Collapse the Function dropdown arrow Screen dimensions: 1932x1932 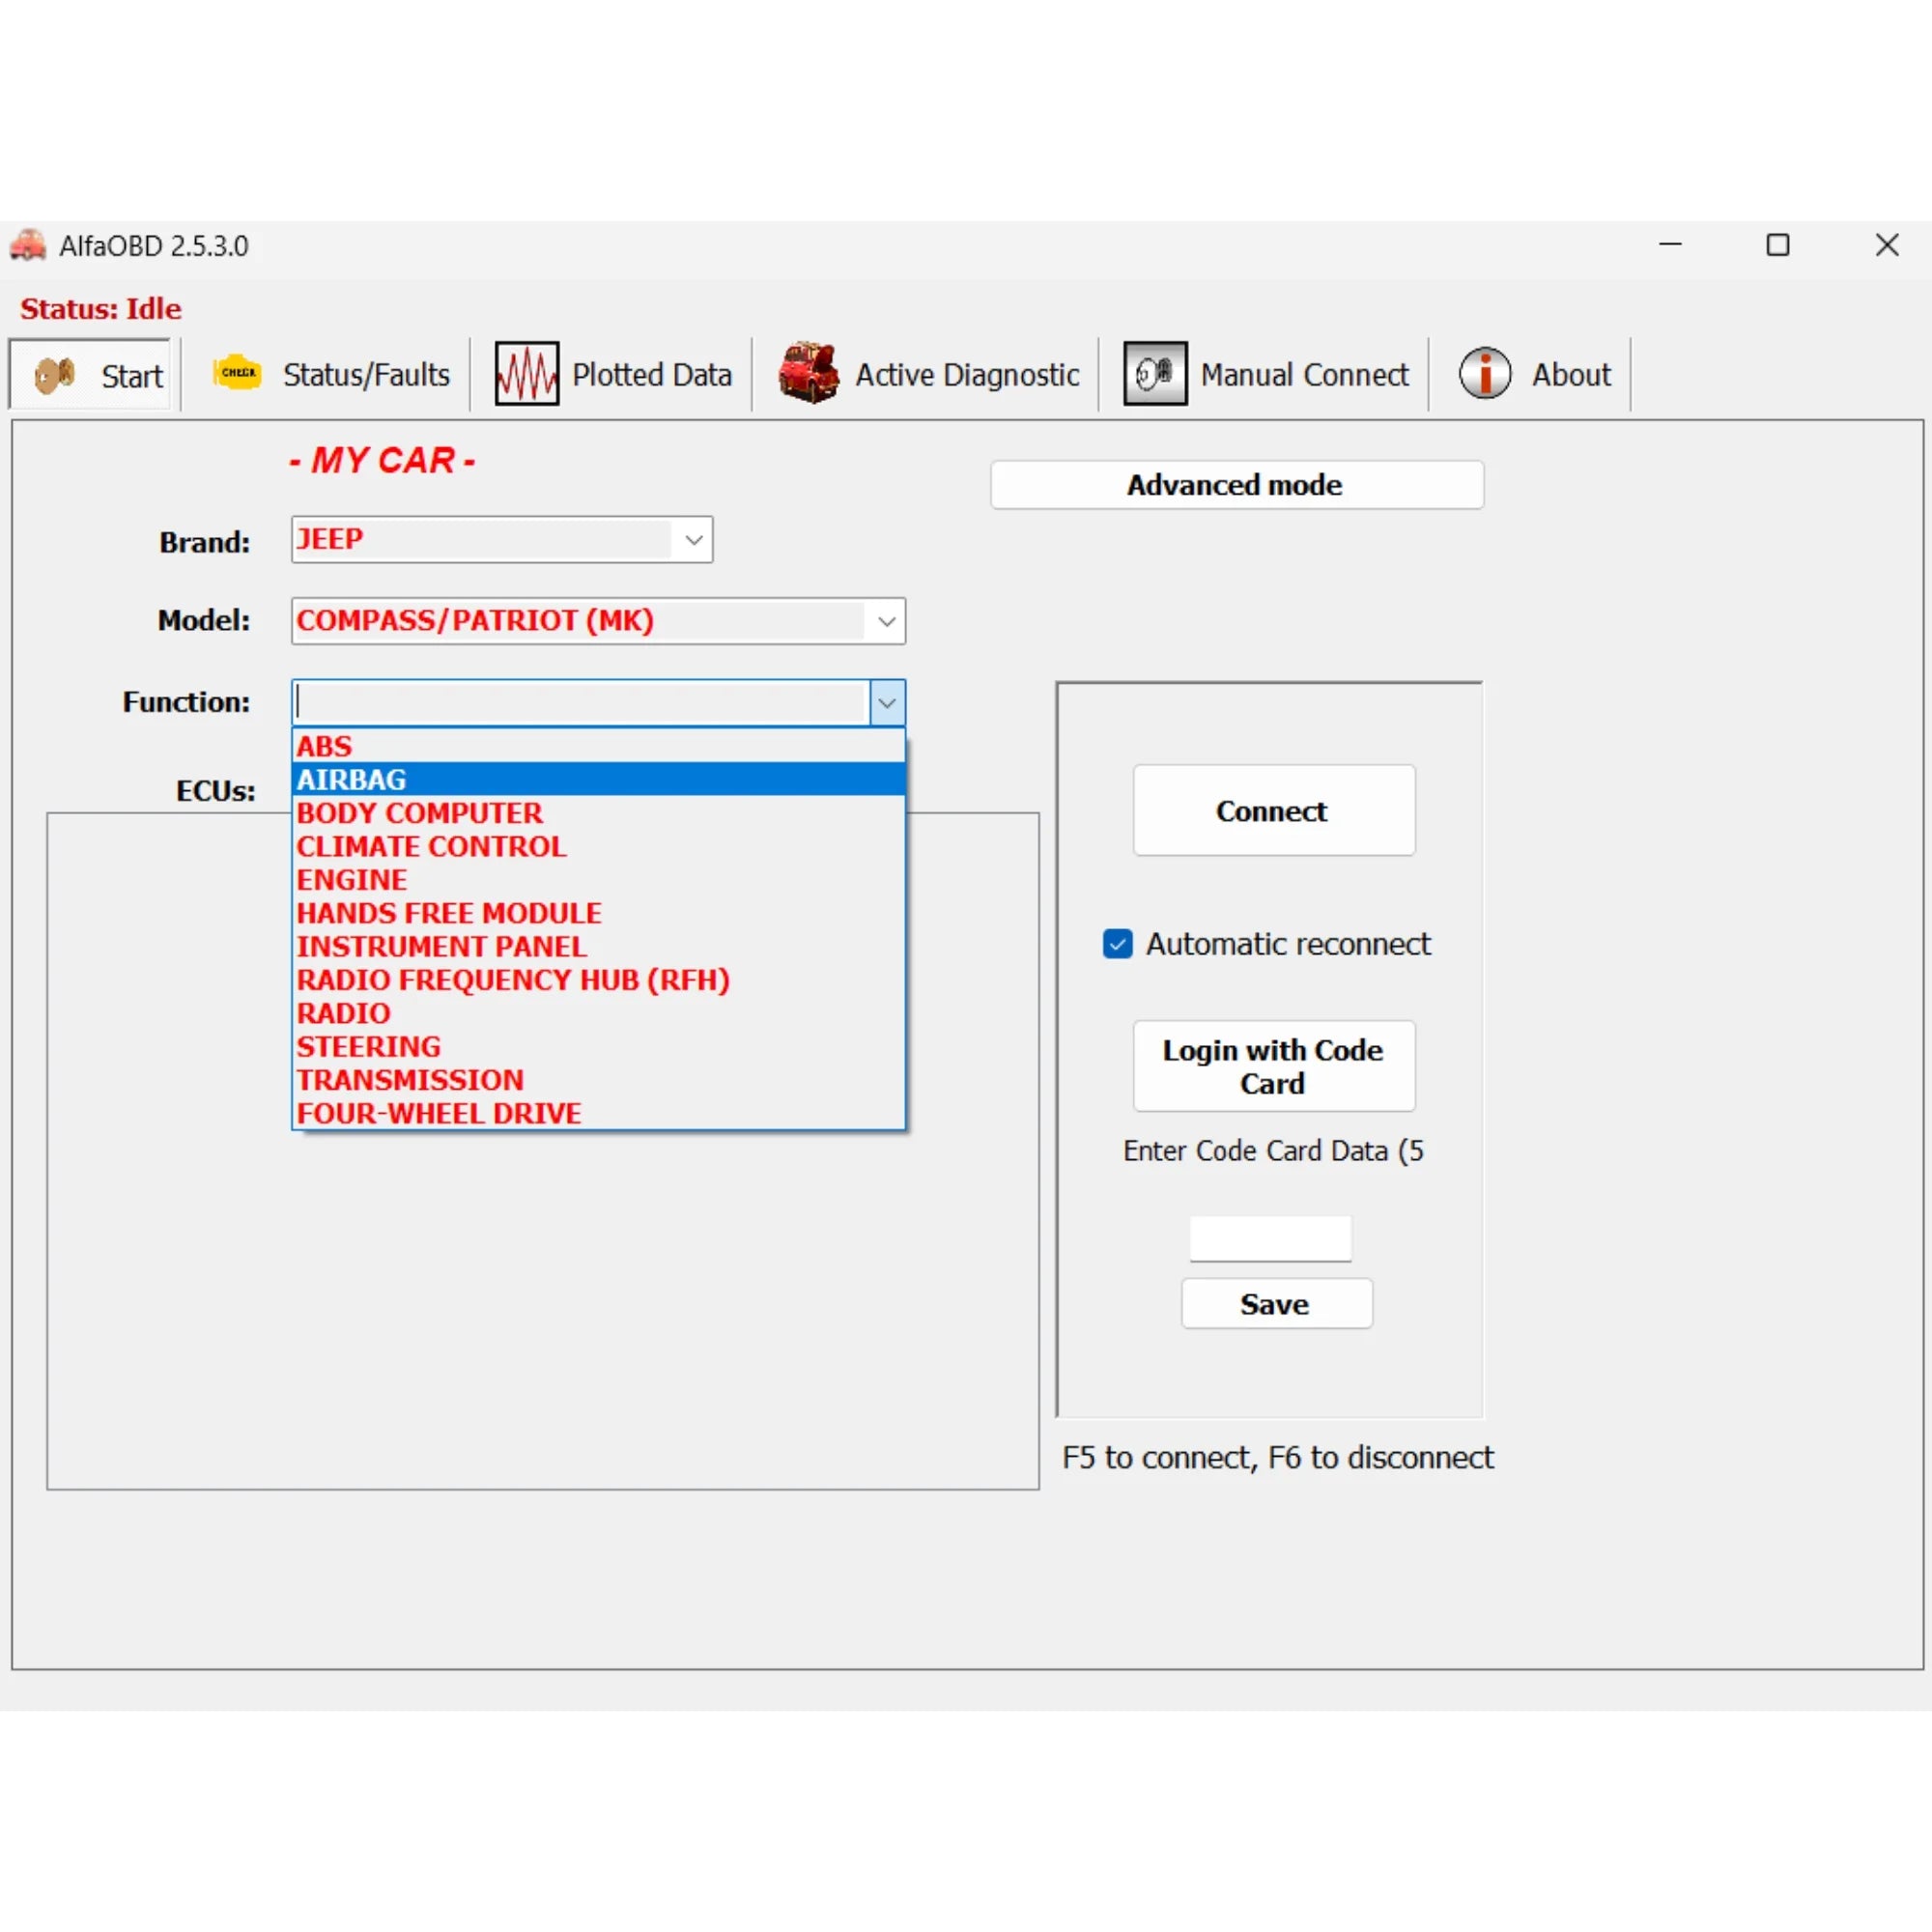point(886,703)
